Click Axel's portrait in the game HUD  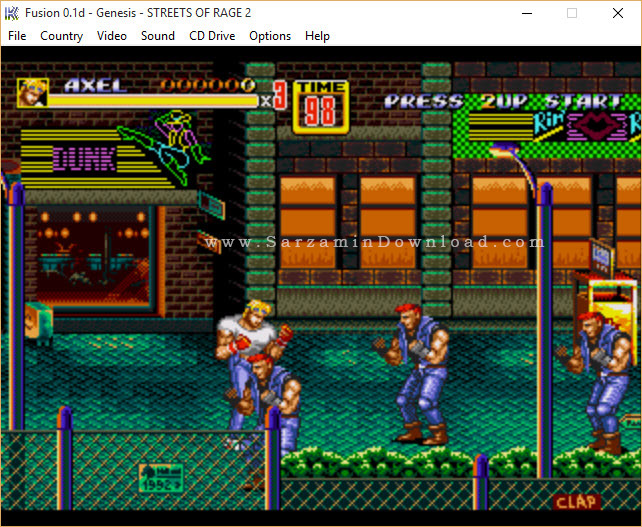(33, 93)
